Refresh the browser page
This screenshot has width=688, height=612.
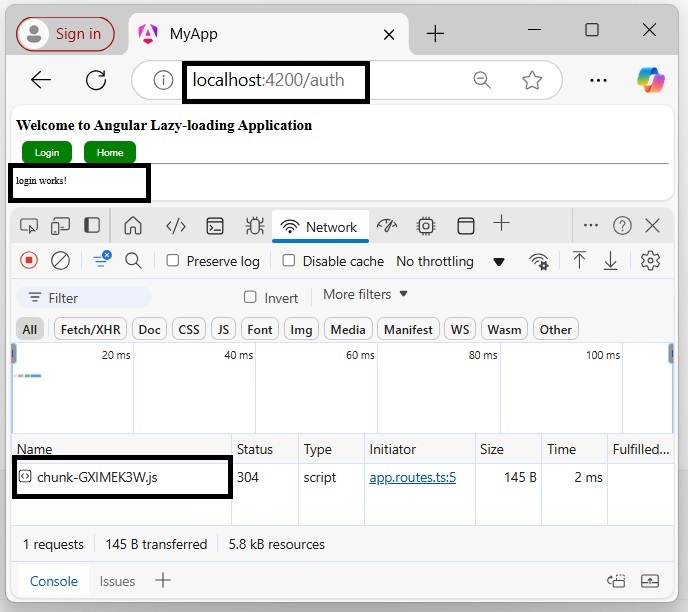point(96,81)
